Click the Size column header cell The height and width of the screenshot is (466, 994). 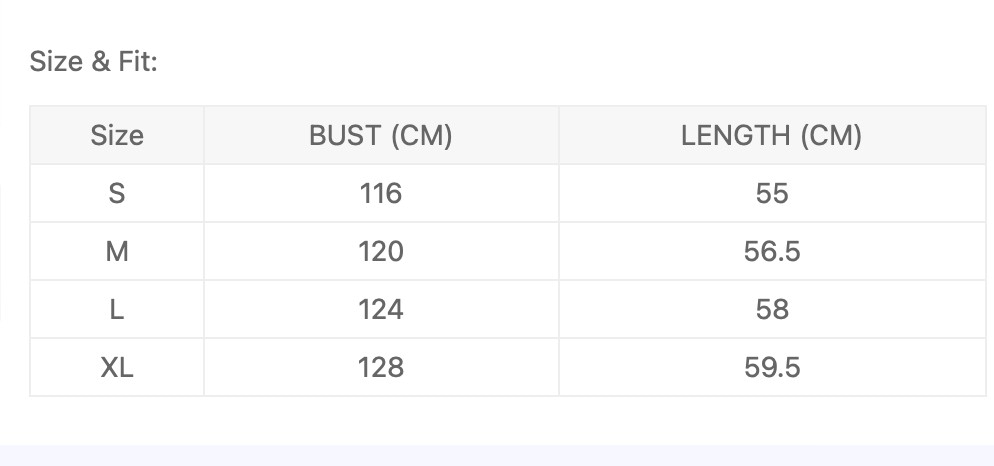(117, 135)
